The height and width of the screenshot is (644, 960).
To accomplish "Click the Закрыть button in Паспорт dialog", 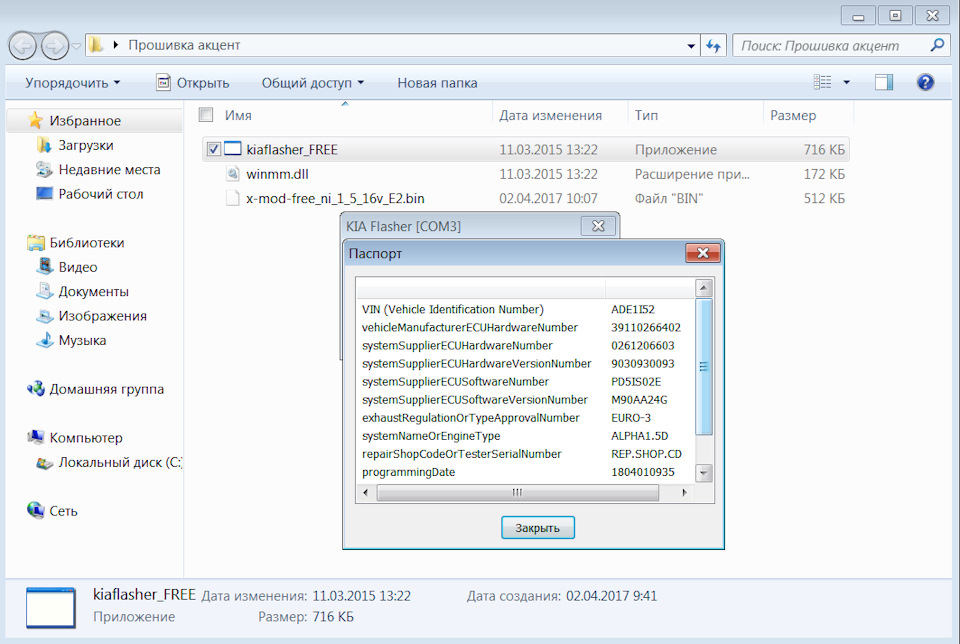I will (538, 528).
